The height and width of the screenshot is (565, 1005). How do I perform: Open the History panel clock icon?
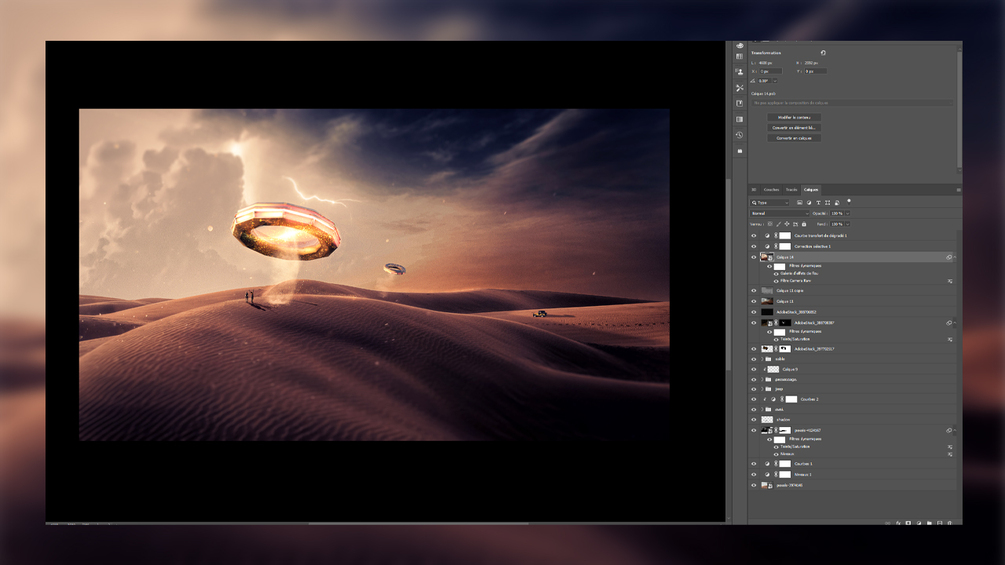[x=740, y=135]
